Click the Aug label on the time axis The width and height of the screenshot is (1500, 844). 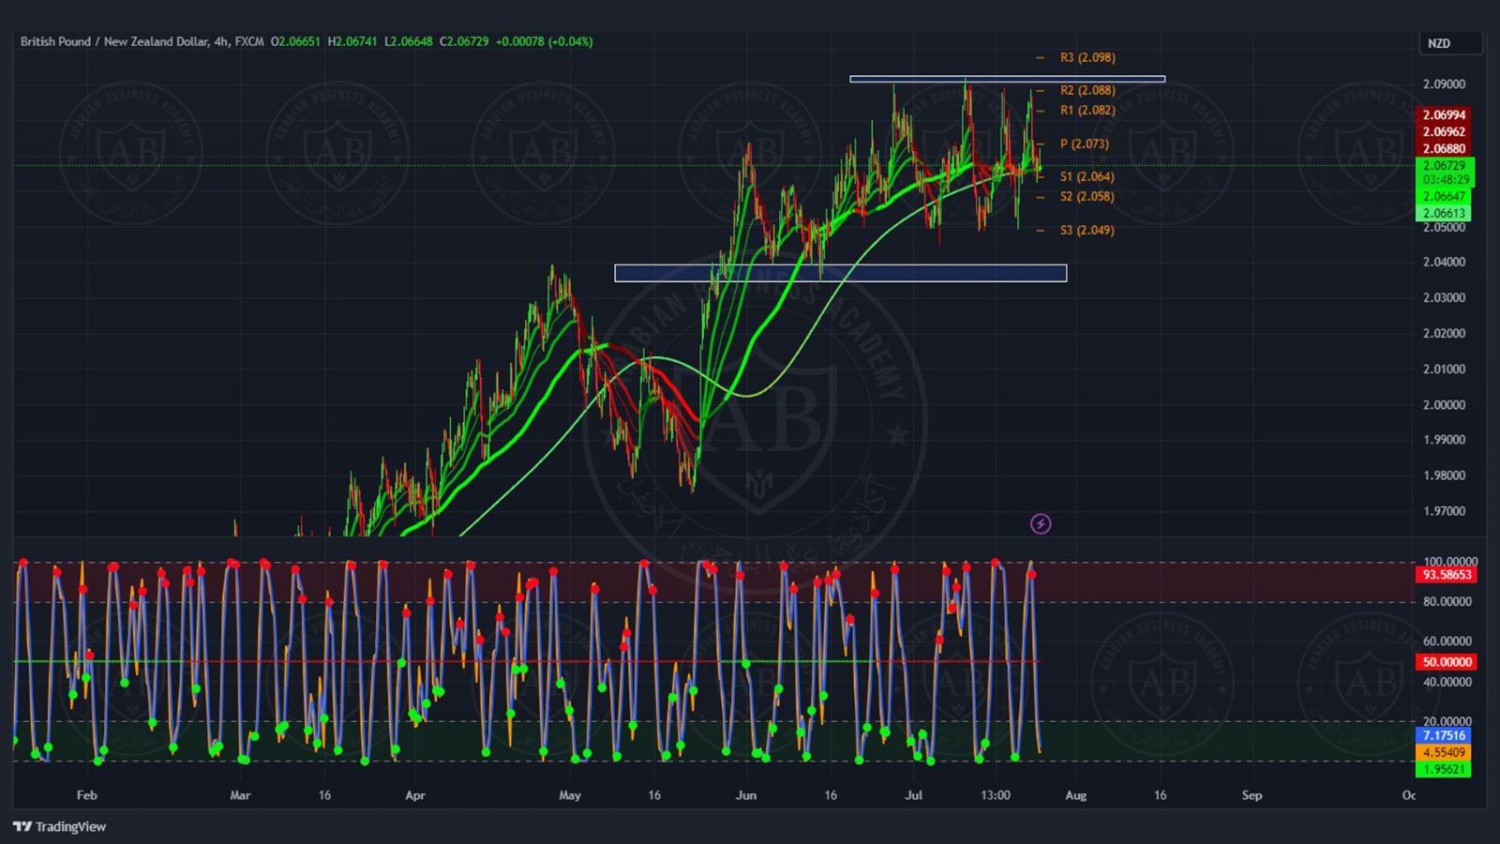click(1076, 796)
